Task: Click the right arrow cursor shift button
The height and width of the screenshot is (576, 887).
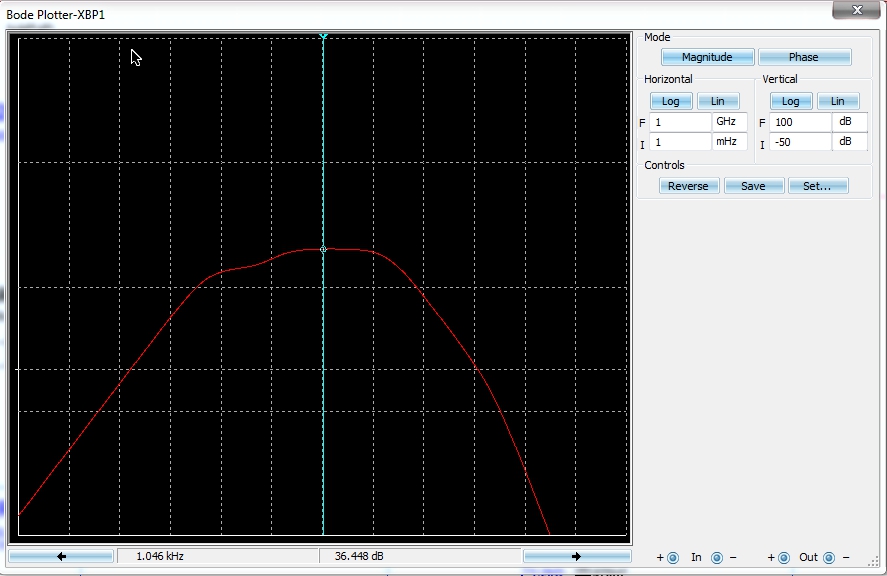Action: pyautogui.click(x=576, y=556)
